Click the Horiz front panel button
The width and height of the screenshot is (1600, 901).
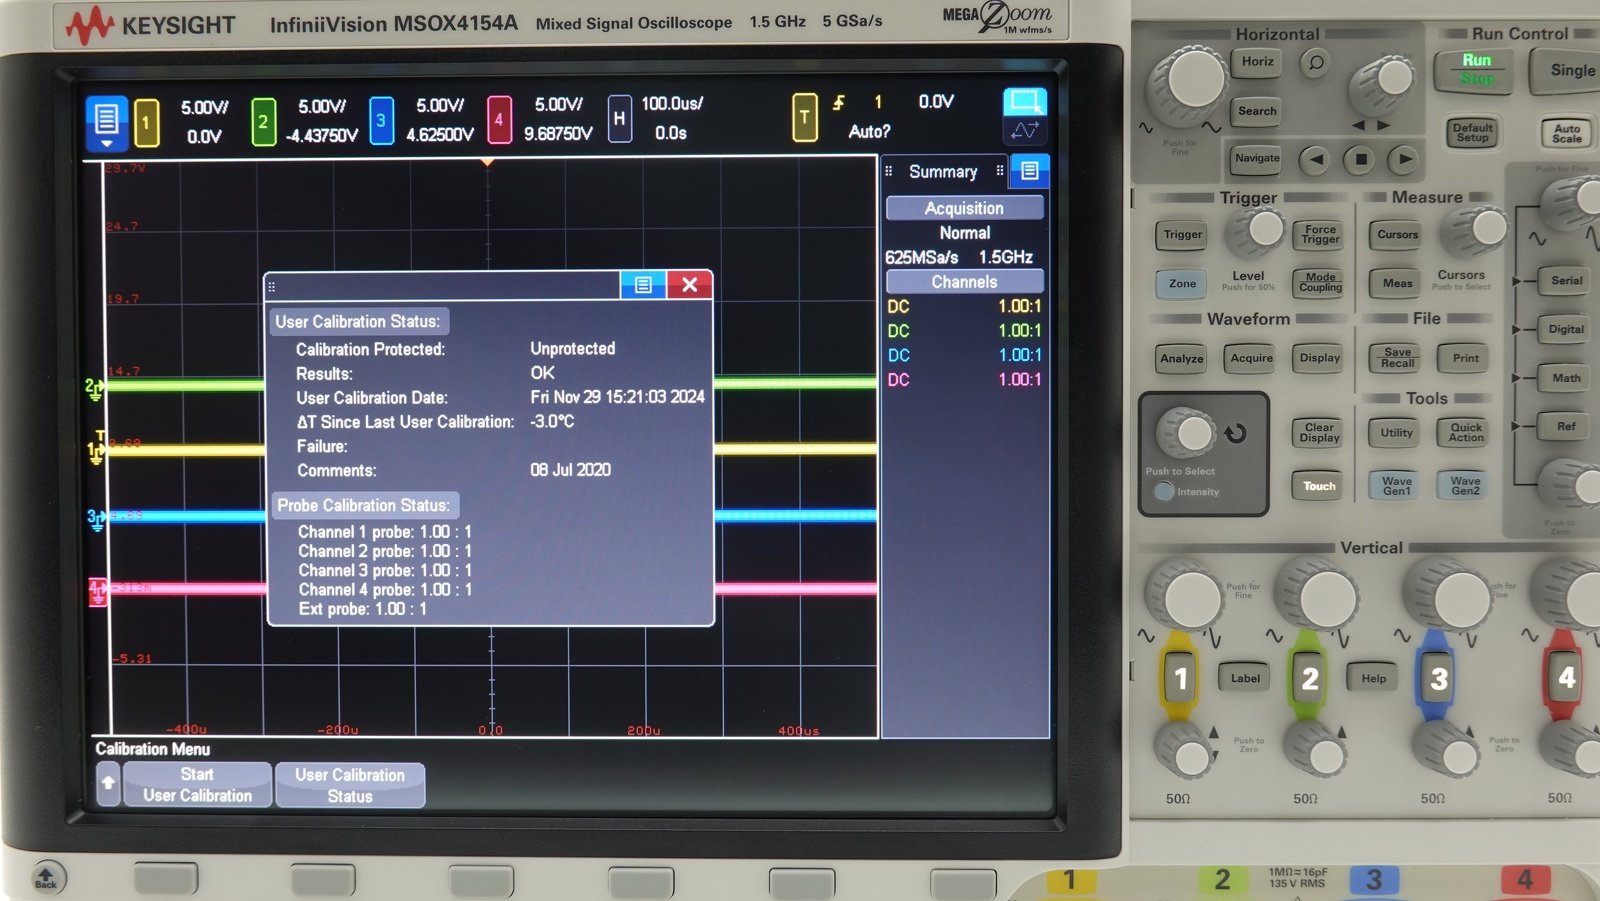click(x=1257, y=62)
